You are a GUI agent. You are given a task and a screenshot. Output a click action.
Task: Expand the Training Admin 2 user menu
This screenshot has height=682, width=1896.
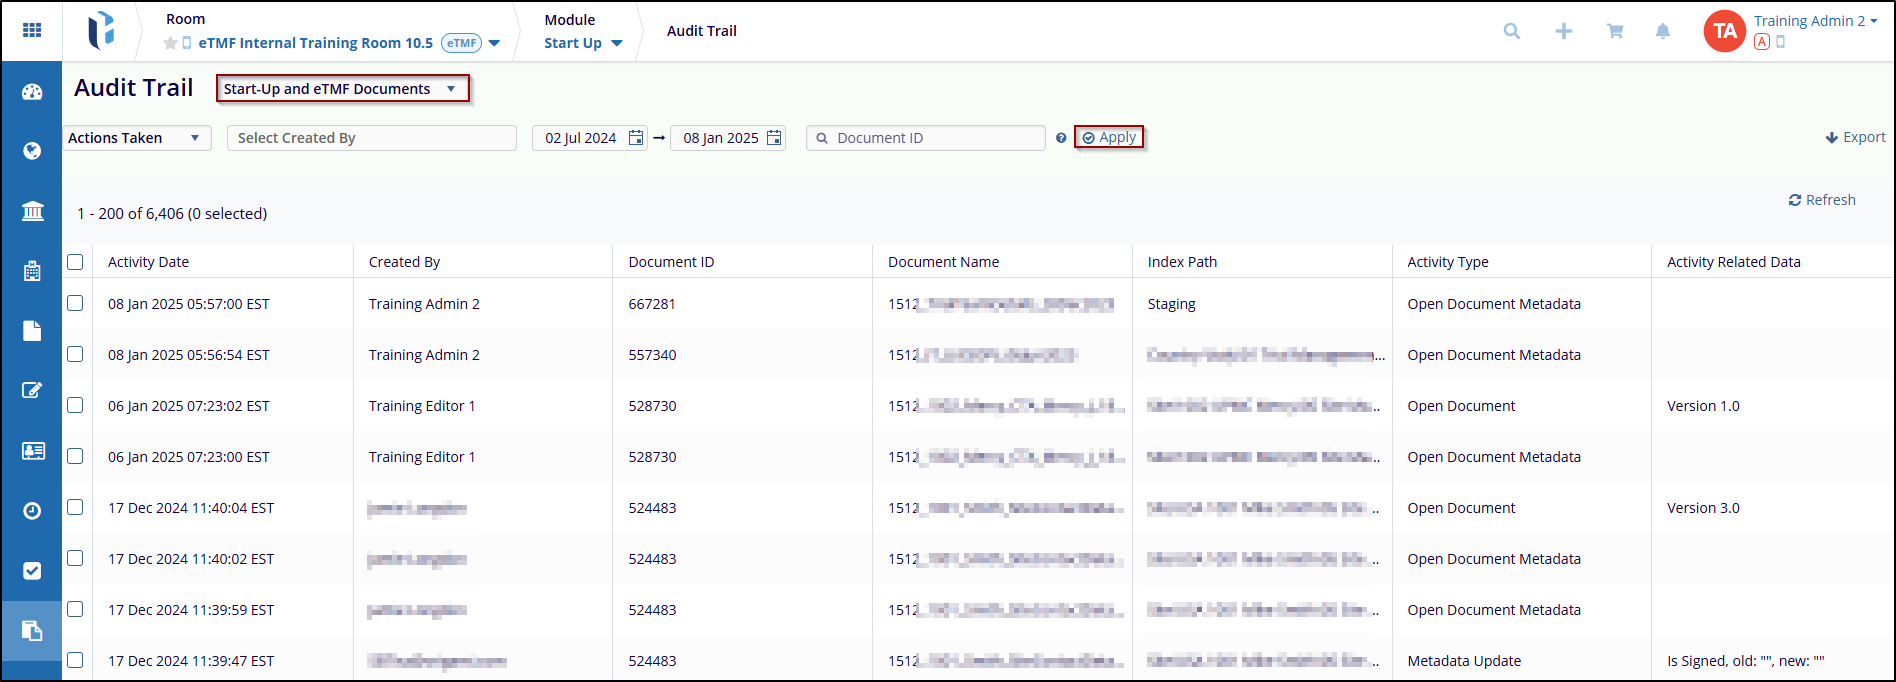click(1814, 21)
